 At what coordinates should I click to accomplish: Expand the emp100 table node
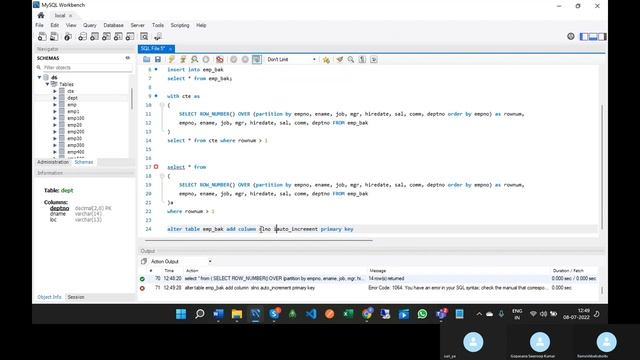point(55,118)
